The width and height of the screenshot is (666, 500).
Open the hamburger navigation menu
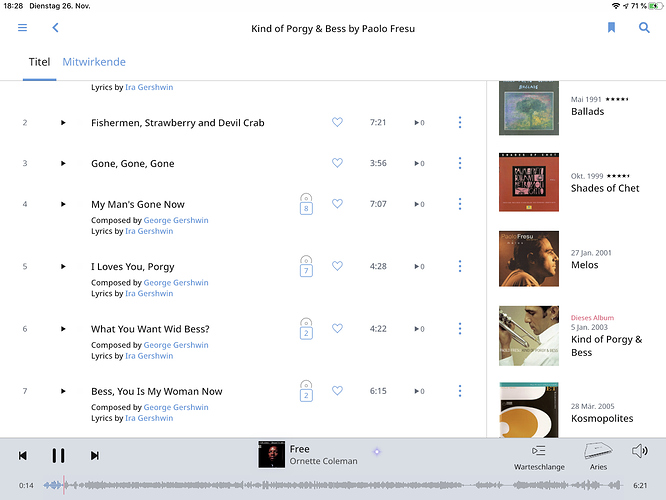pos(23,28)
